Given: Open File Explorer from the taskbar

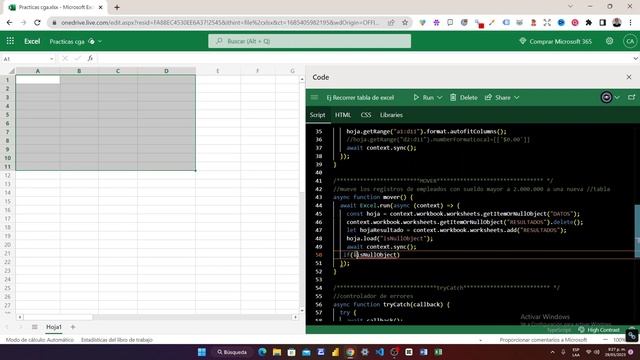Looking at the screenshot, I should [277, 352].
